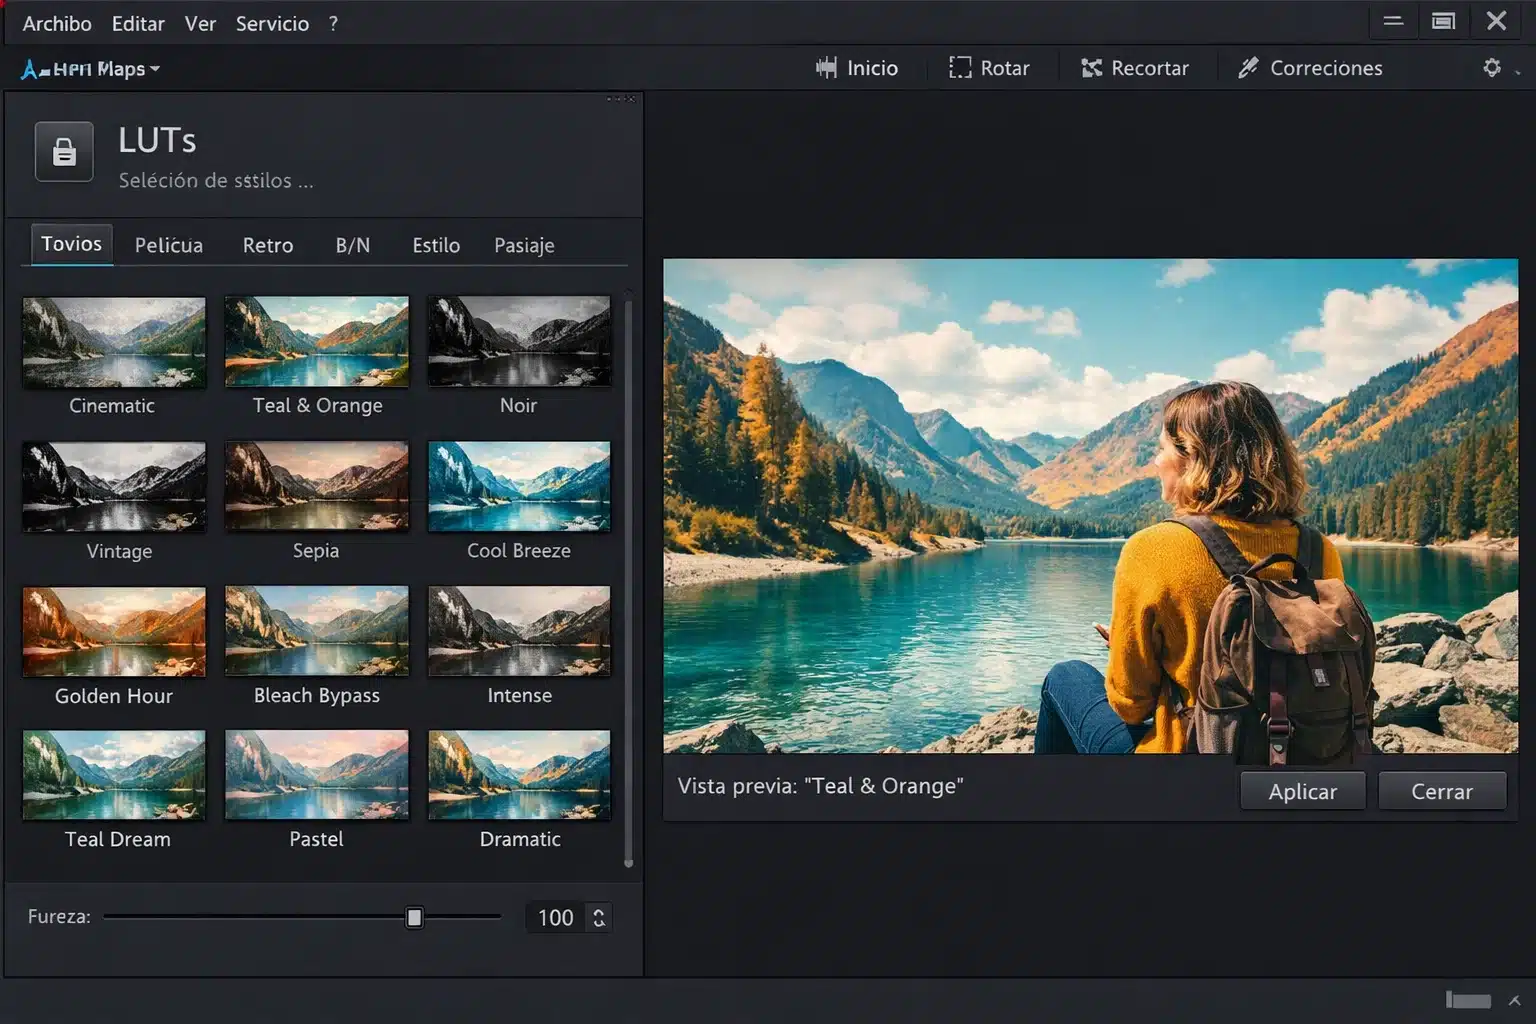Click the LUTs lock icon
Image resolution: width=1536 pixels, height=1024 pixels.
coord(64,152)
